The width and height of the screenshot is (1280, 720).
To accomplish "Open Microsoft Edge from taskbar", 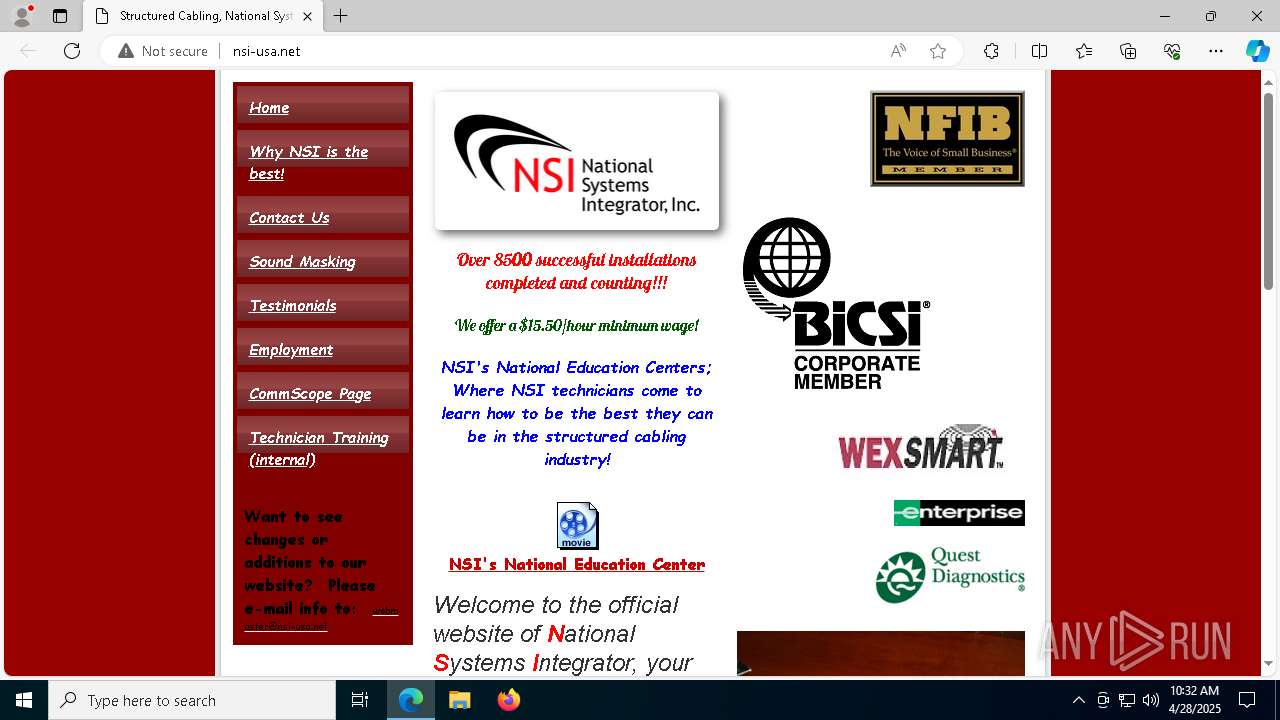I will coord(411,700).
